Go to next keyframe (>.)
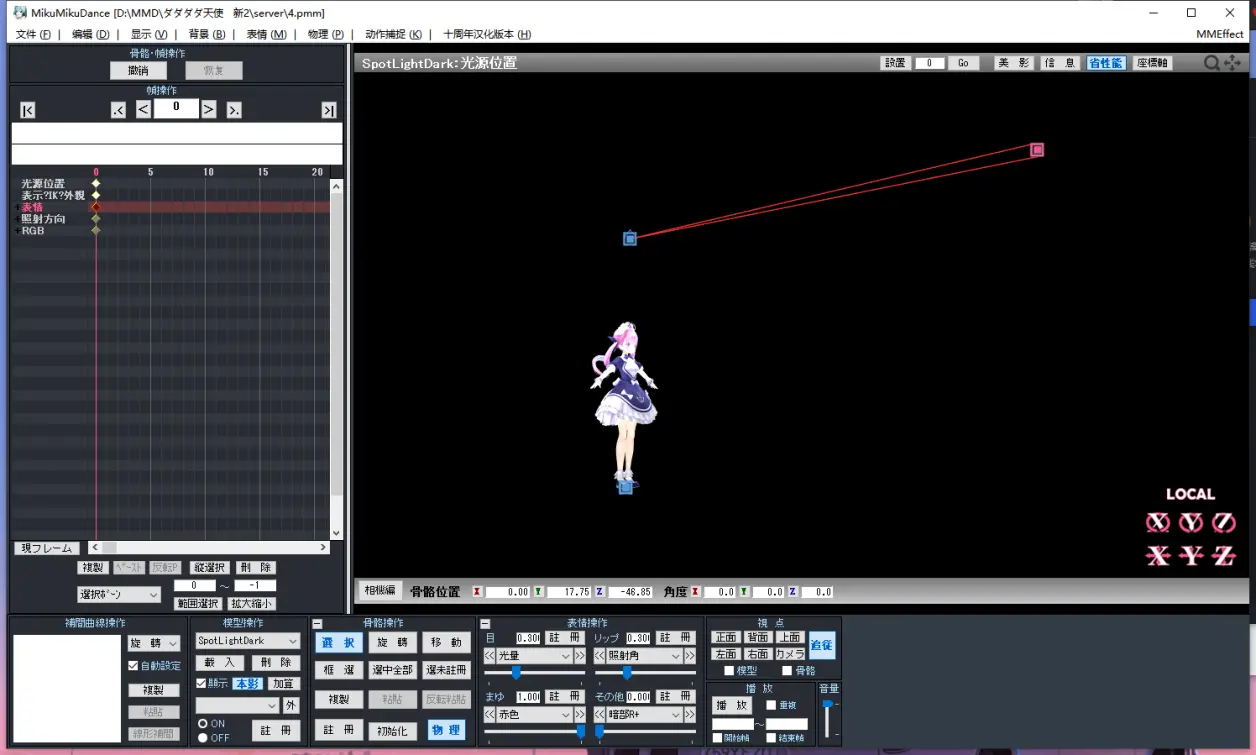 coord(234,110)
